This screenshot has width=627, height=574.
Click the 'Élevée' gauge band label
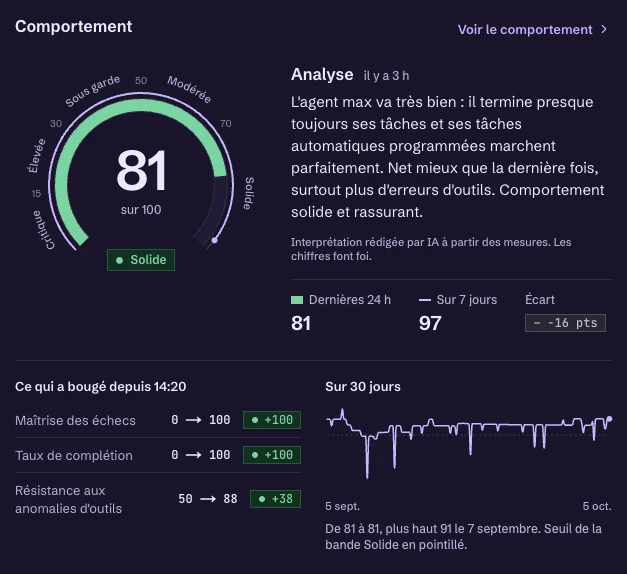click(36, 156)
